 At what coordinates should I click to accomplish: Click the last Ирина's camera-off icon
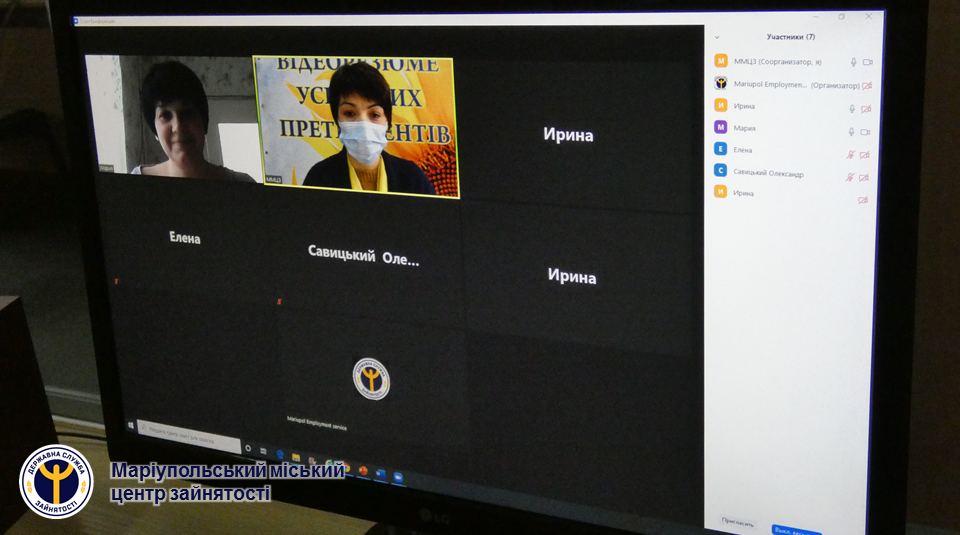point(862,200)
